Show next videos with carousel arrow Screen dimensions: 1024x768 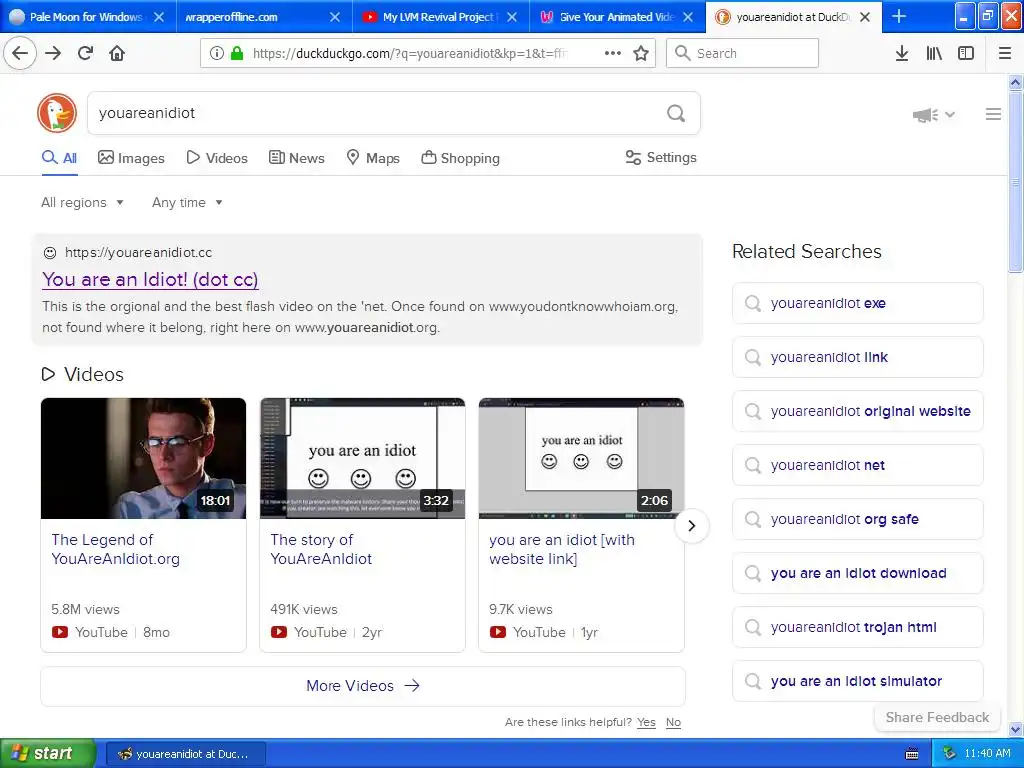pyautogui.click(x=692, y=526)
